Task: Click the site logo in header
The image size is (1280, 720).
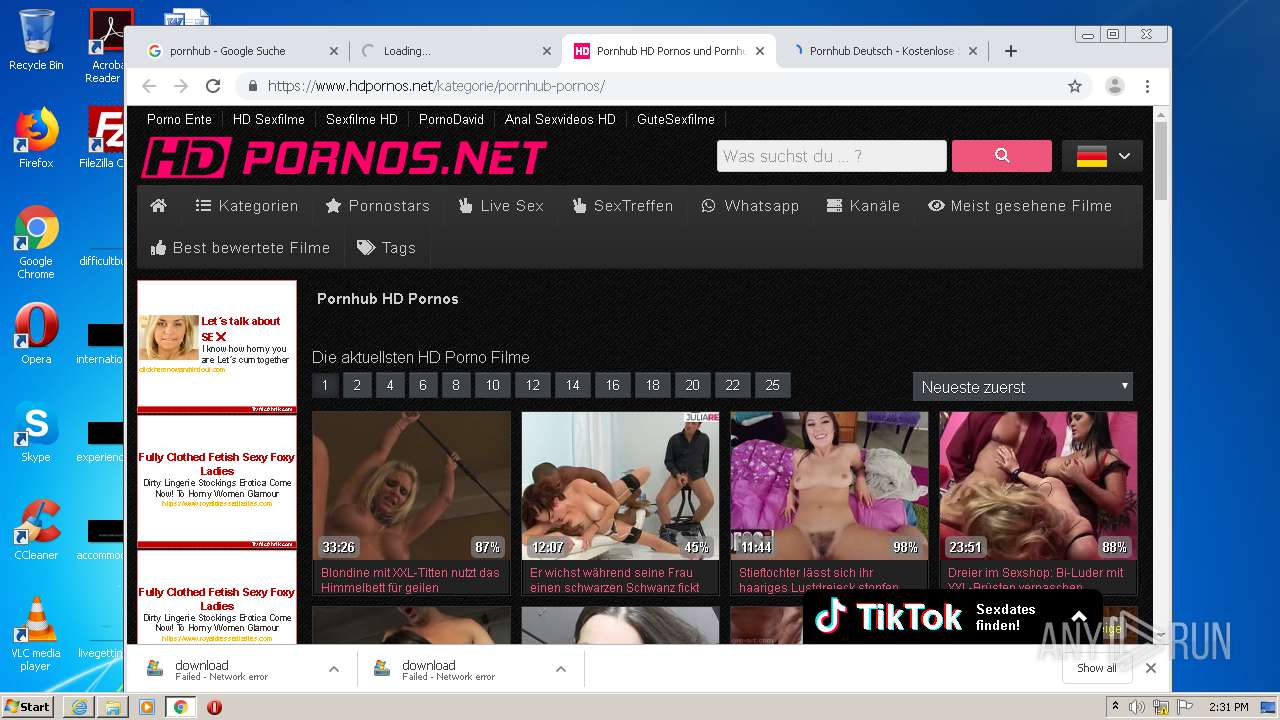Action: pyautogui.click(x=343, y=157)
